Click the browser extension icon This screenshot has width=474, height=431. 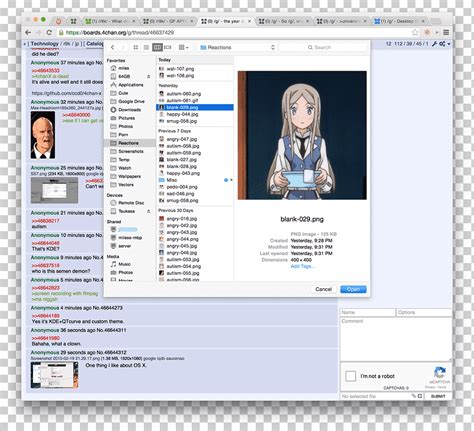[x=428, y=32]
